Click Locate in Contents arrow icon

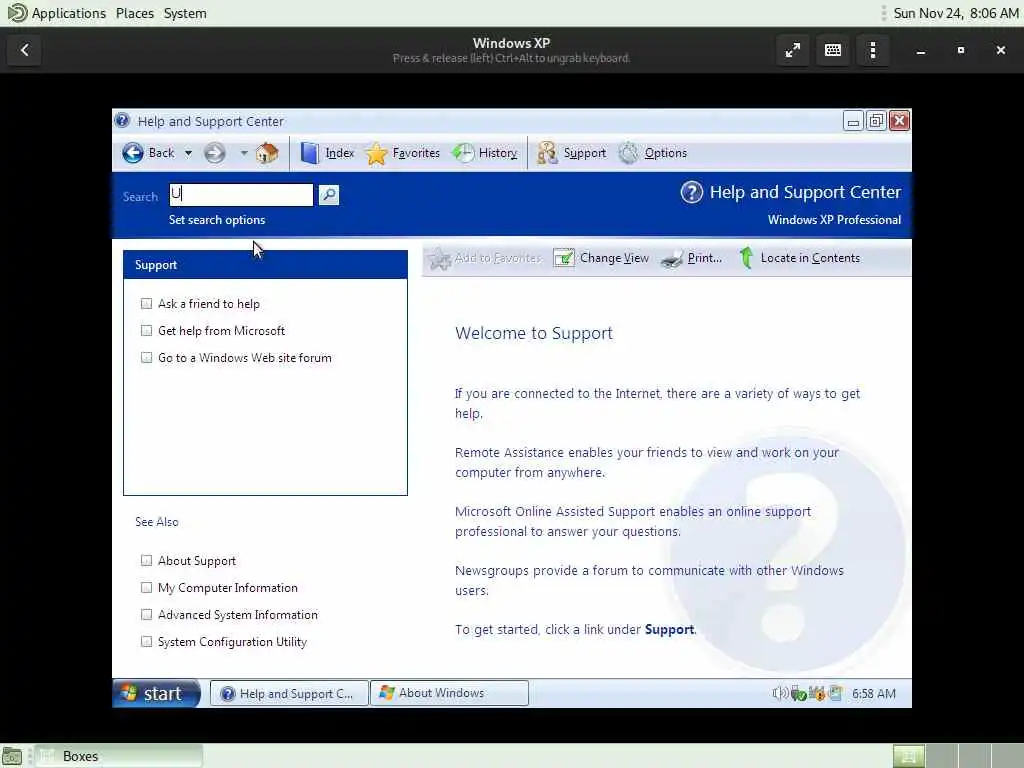click(746, 258)
